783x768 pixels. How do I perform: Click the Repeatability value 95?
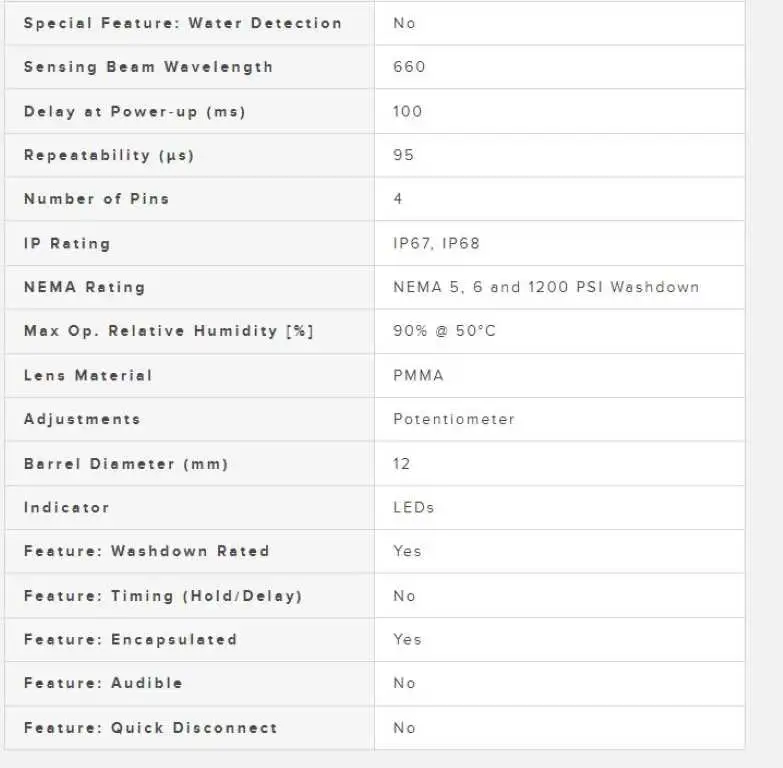[403, 155]
